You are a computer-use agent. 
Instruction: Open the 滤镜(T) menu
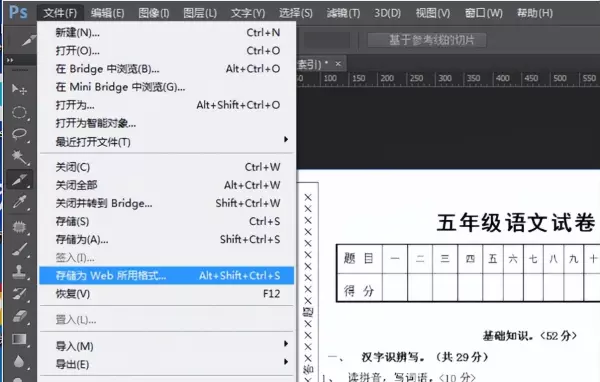tap(343, 13)
